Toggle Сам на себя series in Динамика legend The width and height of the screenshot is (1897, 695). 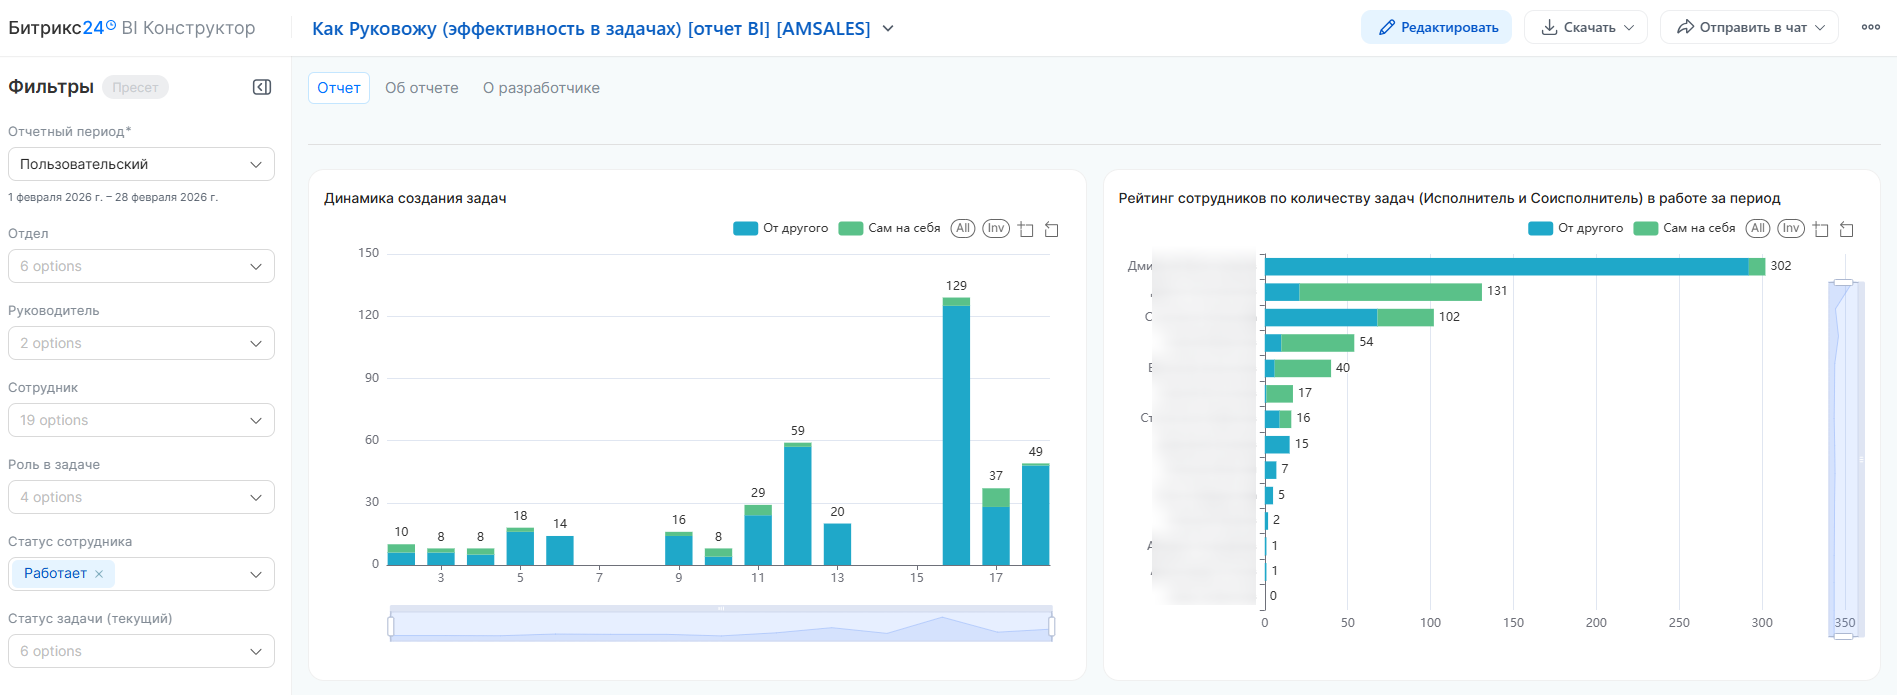pos(890,228)
